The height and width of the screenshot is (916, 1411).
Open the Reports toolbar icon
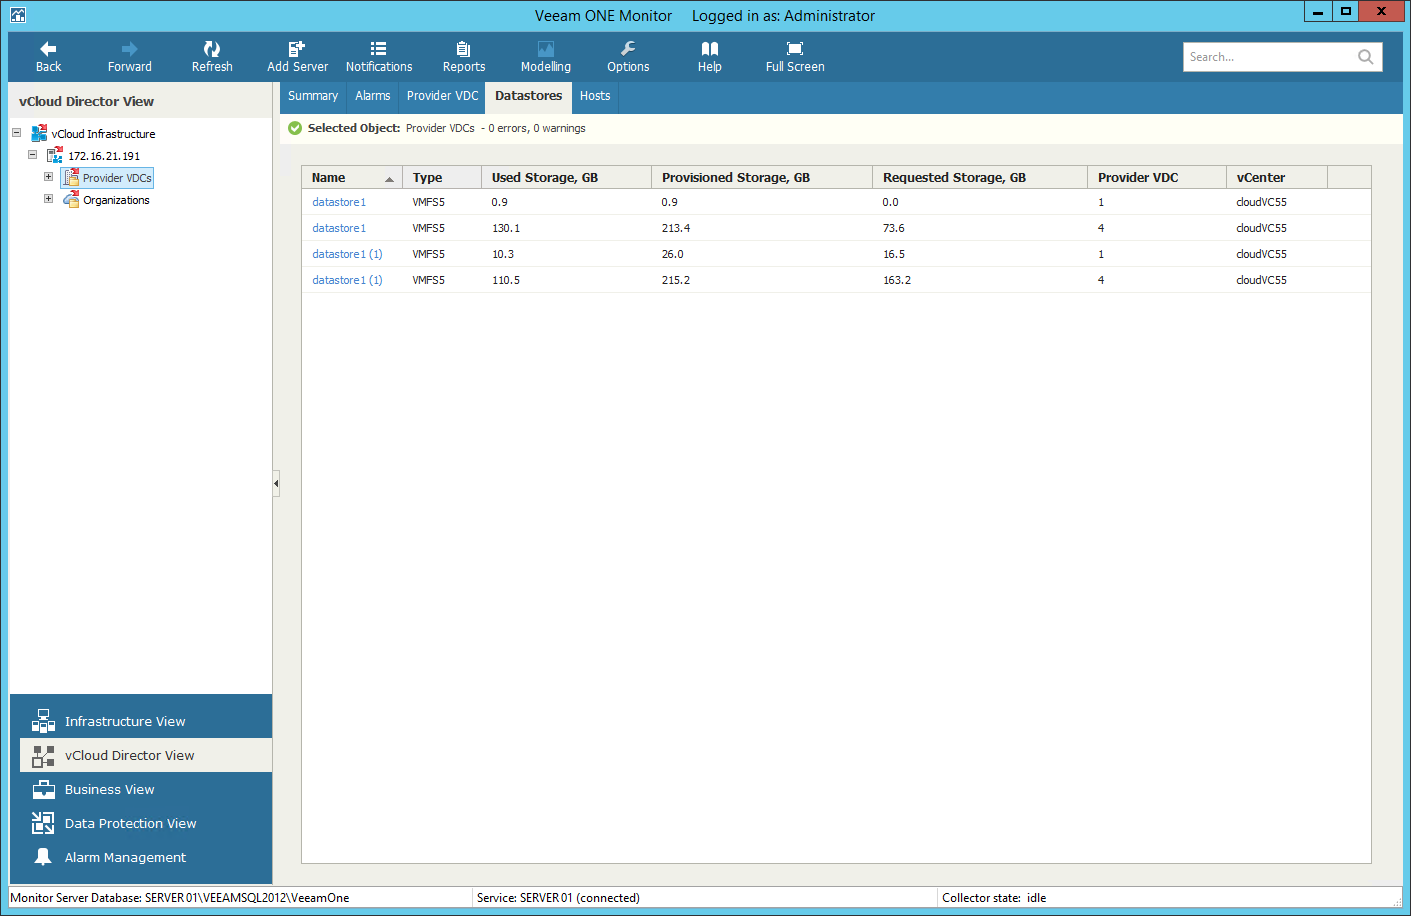point(463,48)
